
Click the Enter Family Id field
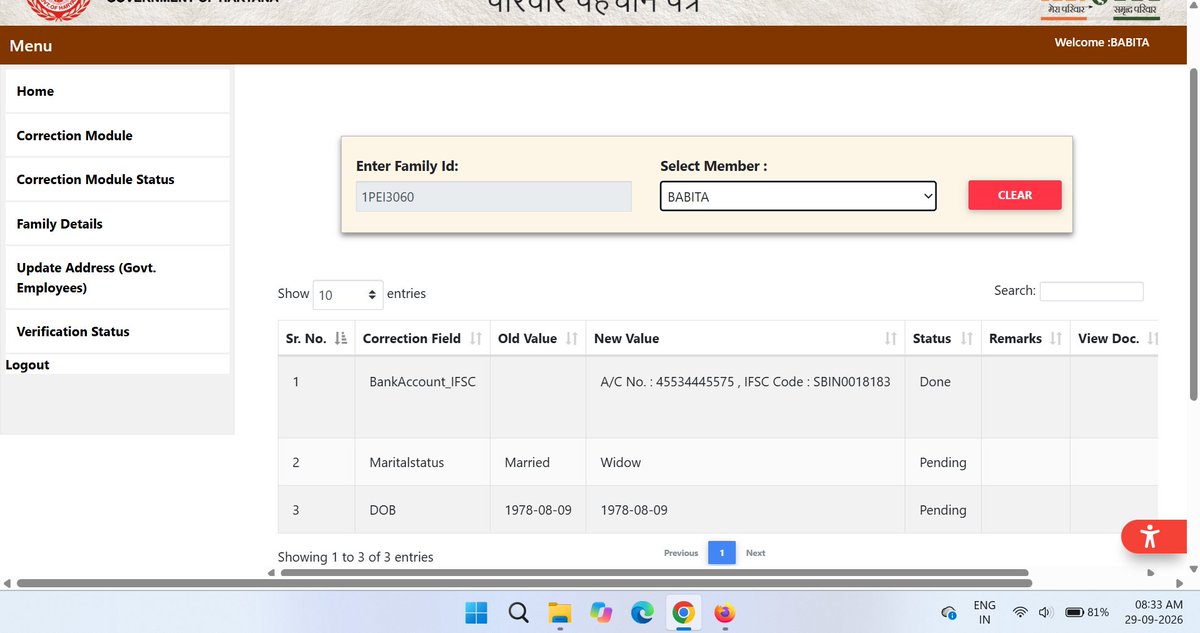tap(494, 196)
